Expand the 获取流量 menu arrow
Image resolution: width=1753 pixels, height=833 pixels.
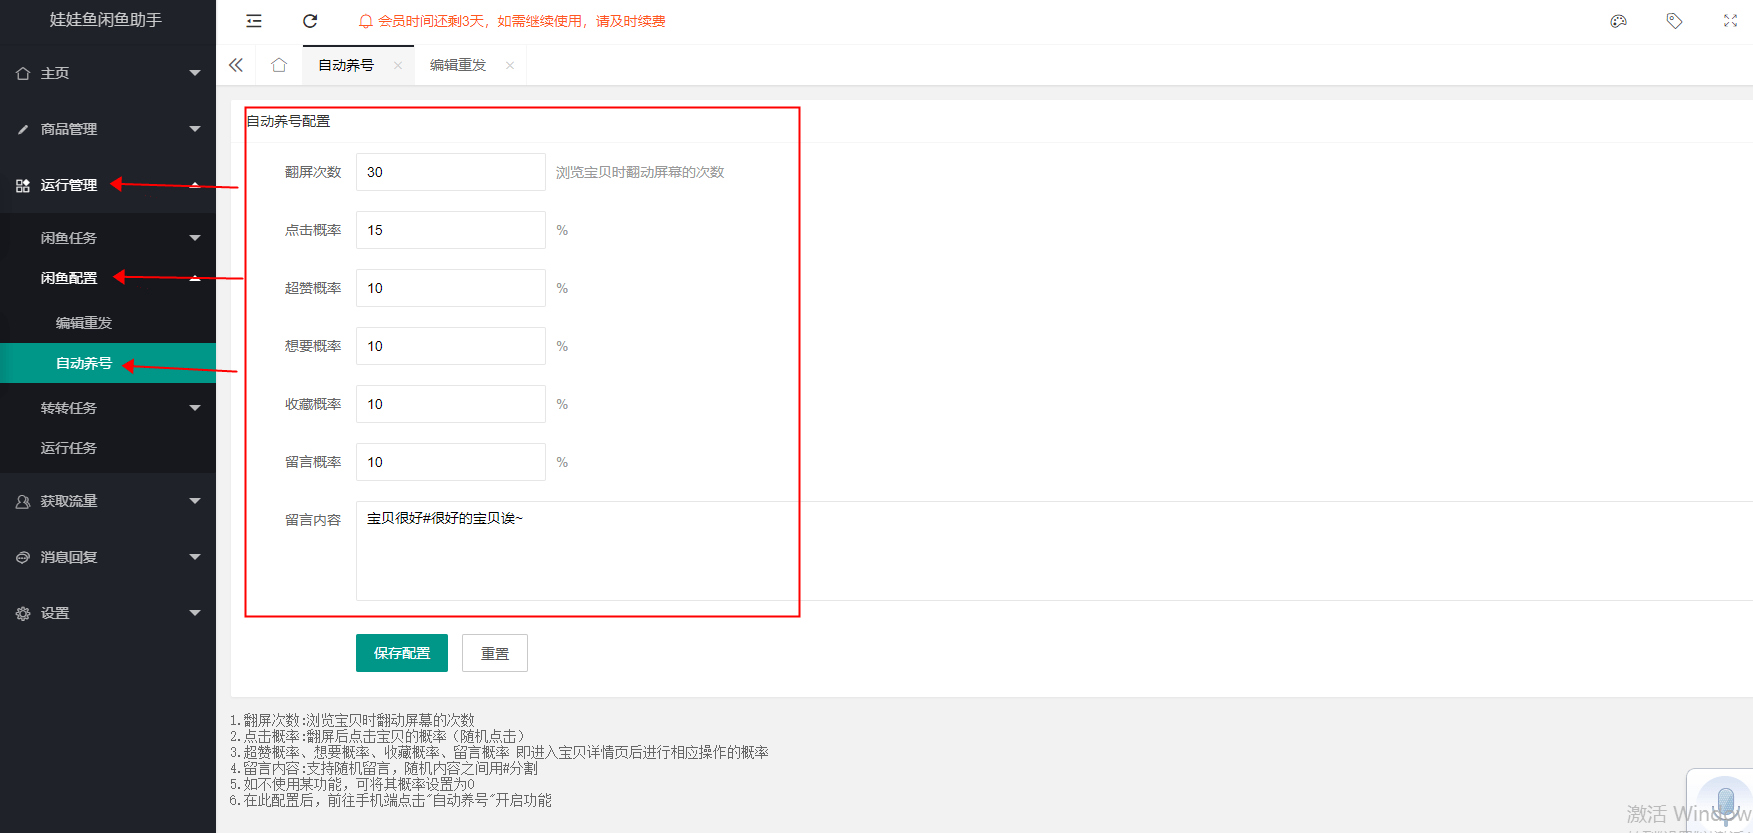[195, 501]
